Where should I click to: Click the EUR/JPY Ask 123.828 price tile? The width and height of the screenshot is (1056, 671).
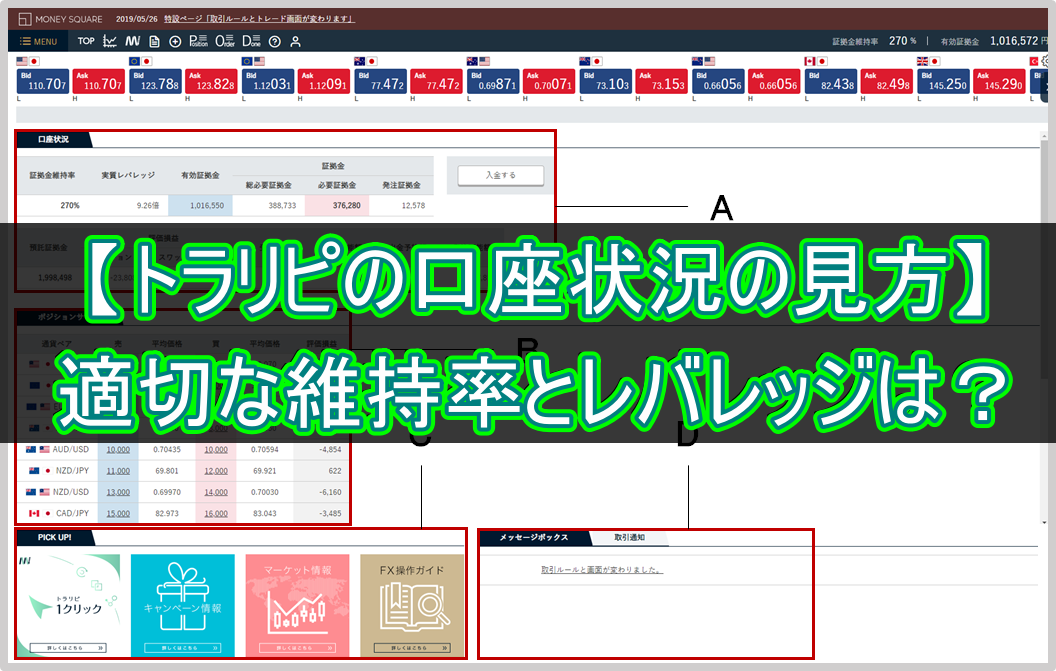[x=211, y=82]
